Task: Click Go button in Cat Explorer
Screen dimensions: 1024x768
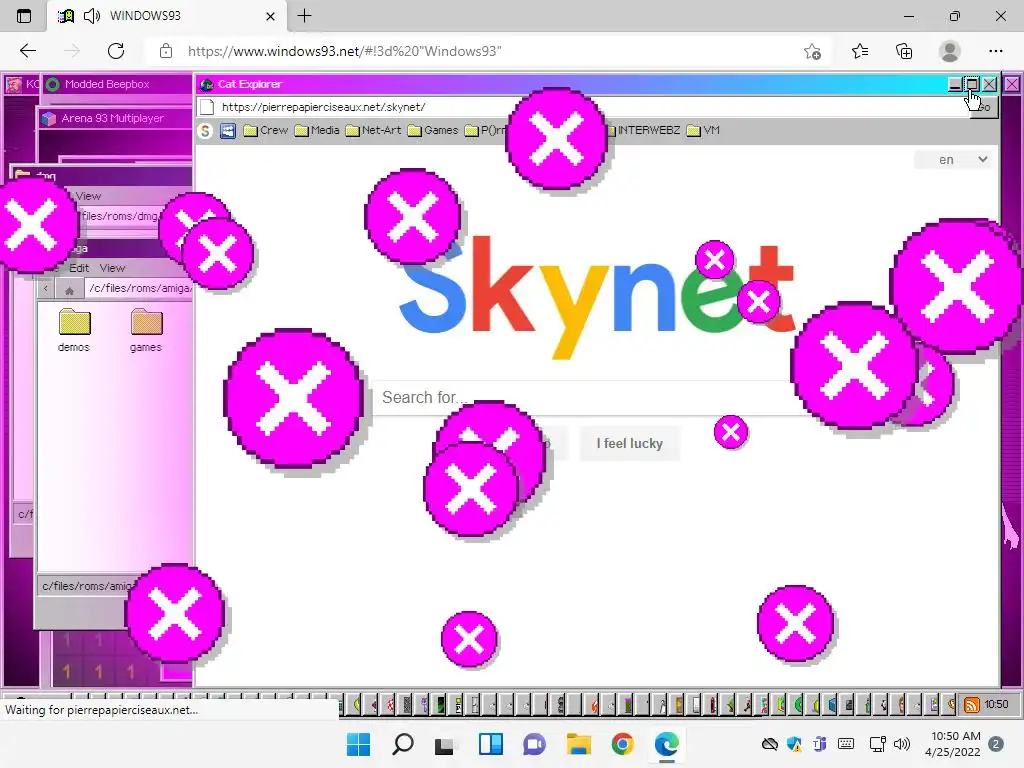Action: [984, 107]
